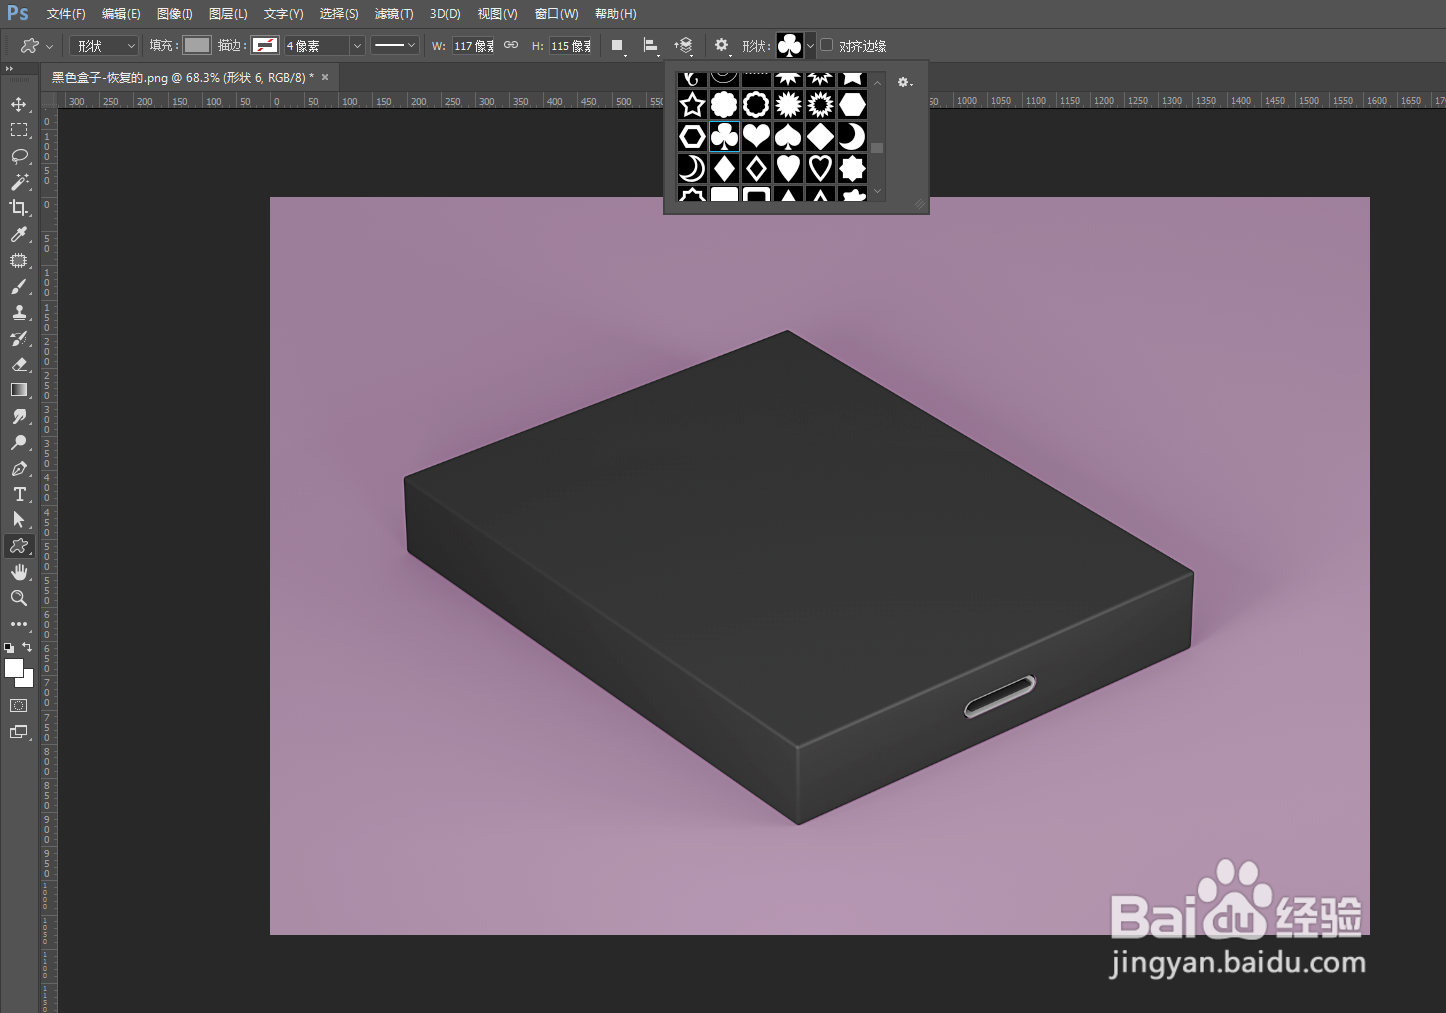Select the Crop tool
The height and width of the screenshot is (1013, 1446).
pos(19,208)
